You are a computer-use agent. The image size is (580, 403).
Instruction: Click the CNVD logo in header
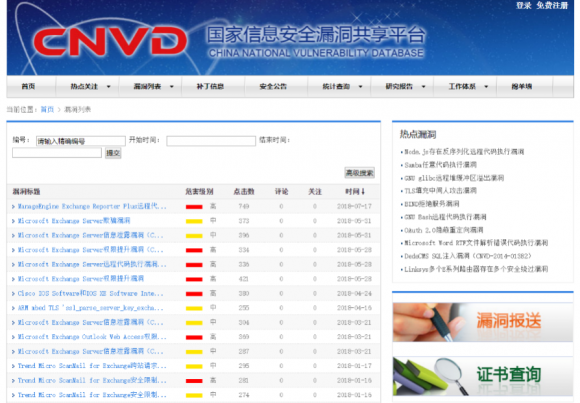(x=110, y=41)
